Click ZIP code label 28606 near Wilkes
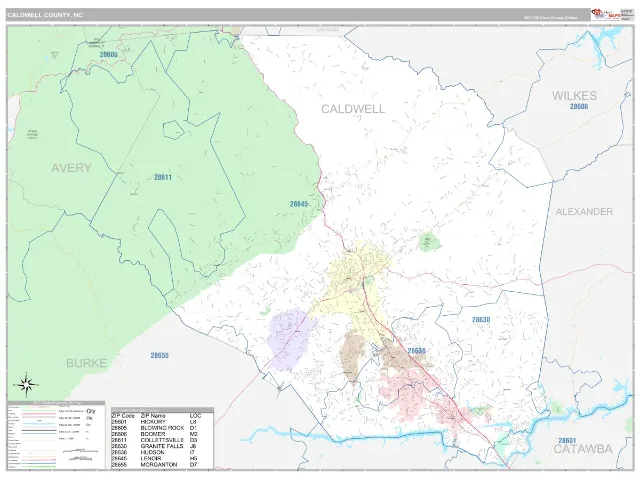This screenshot has width=640, height=480. [579, 106]
